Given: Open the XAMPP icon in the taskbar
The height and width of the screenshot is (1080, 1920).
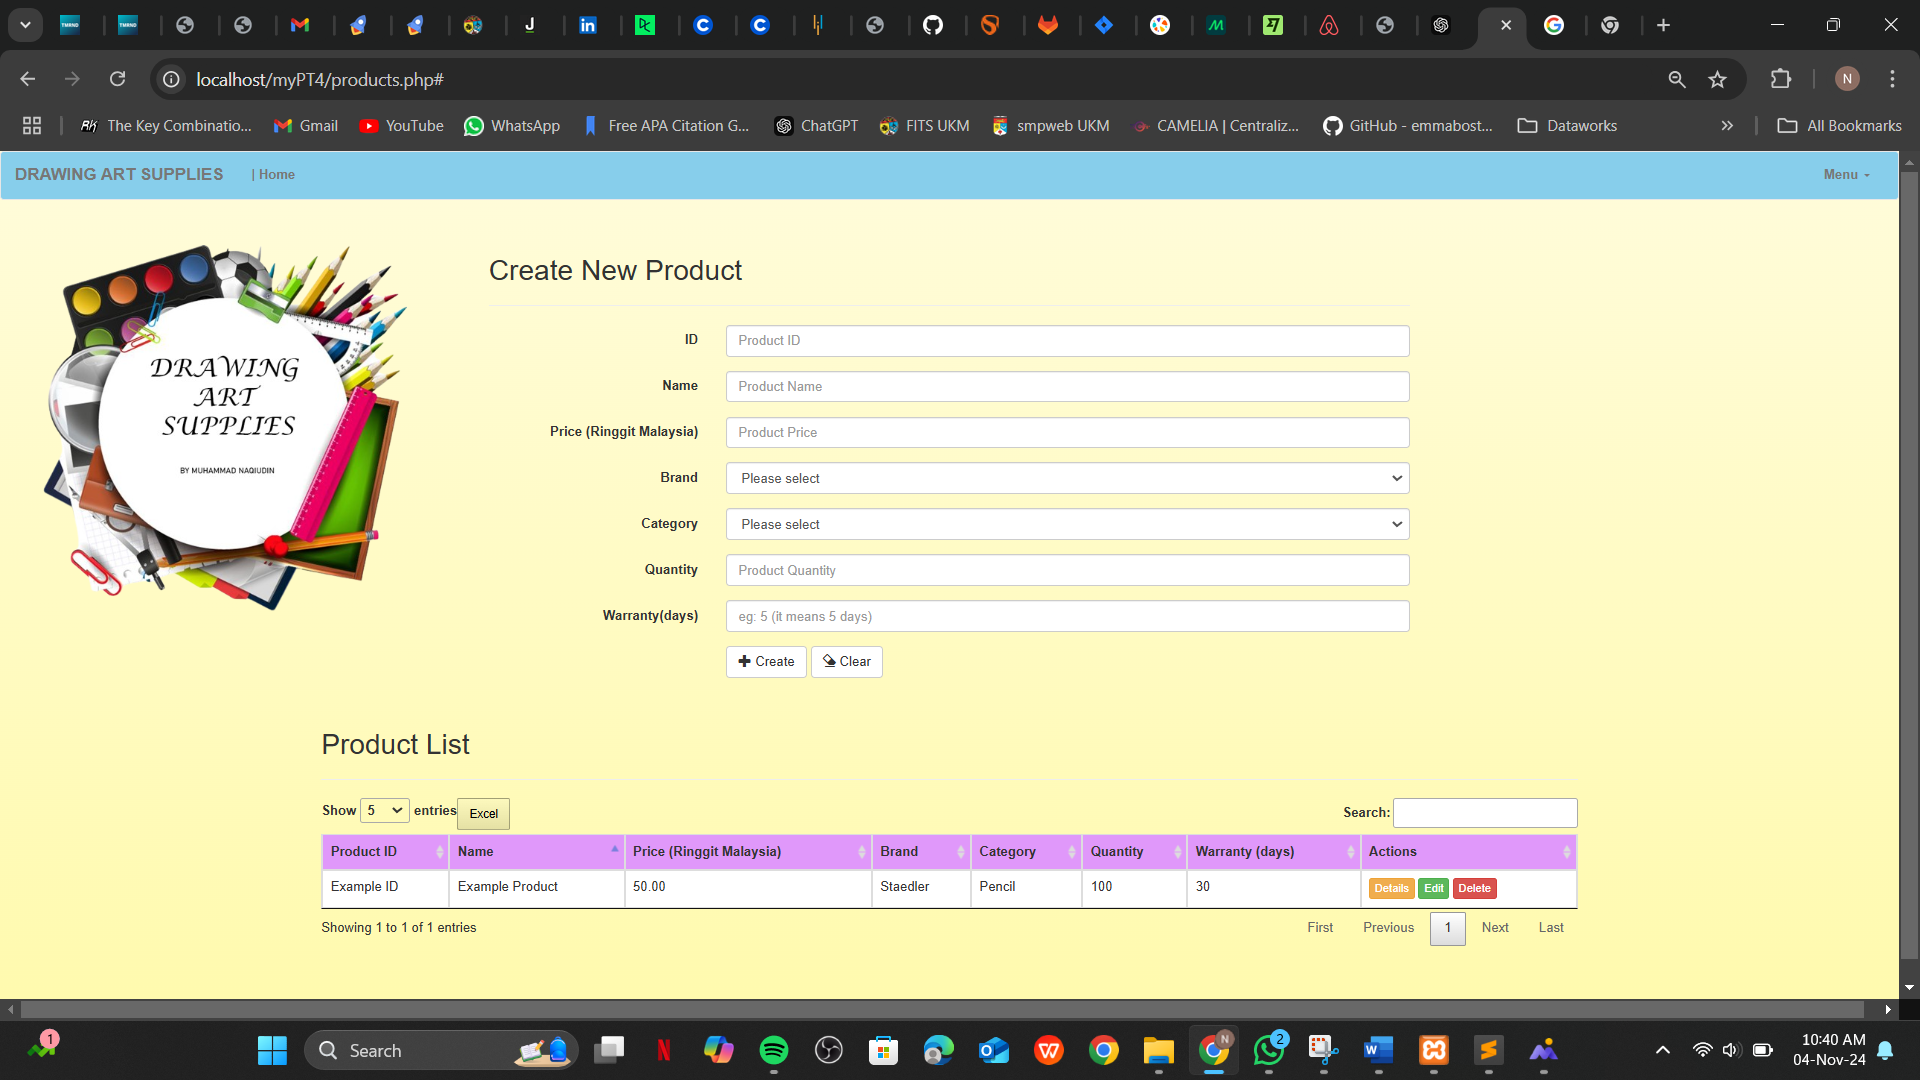Looking at the screenshot, I should (x=1433, y=1050).
